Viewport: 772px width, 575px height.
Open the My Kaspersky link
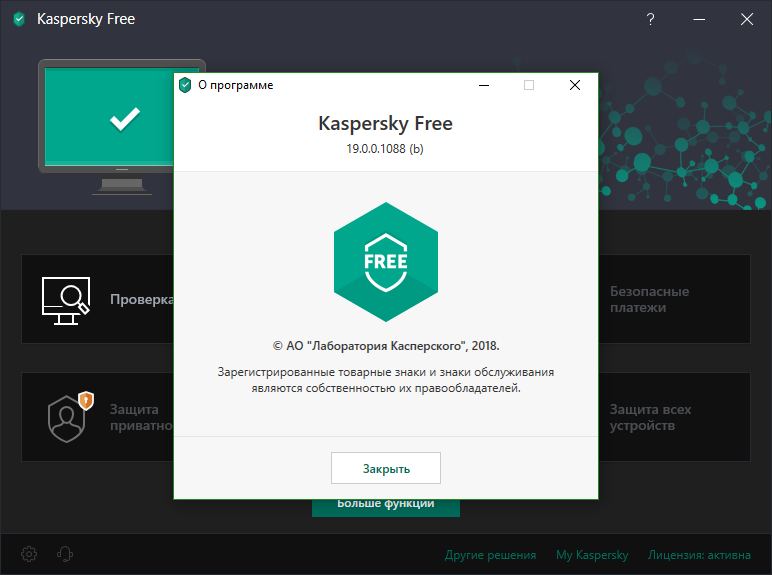[592, 555]
